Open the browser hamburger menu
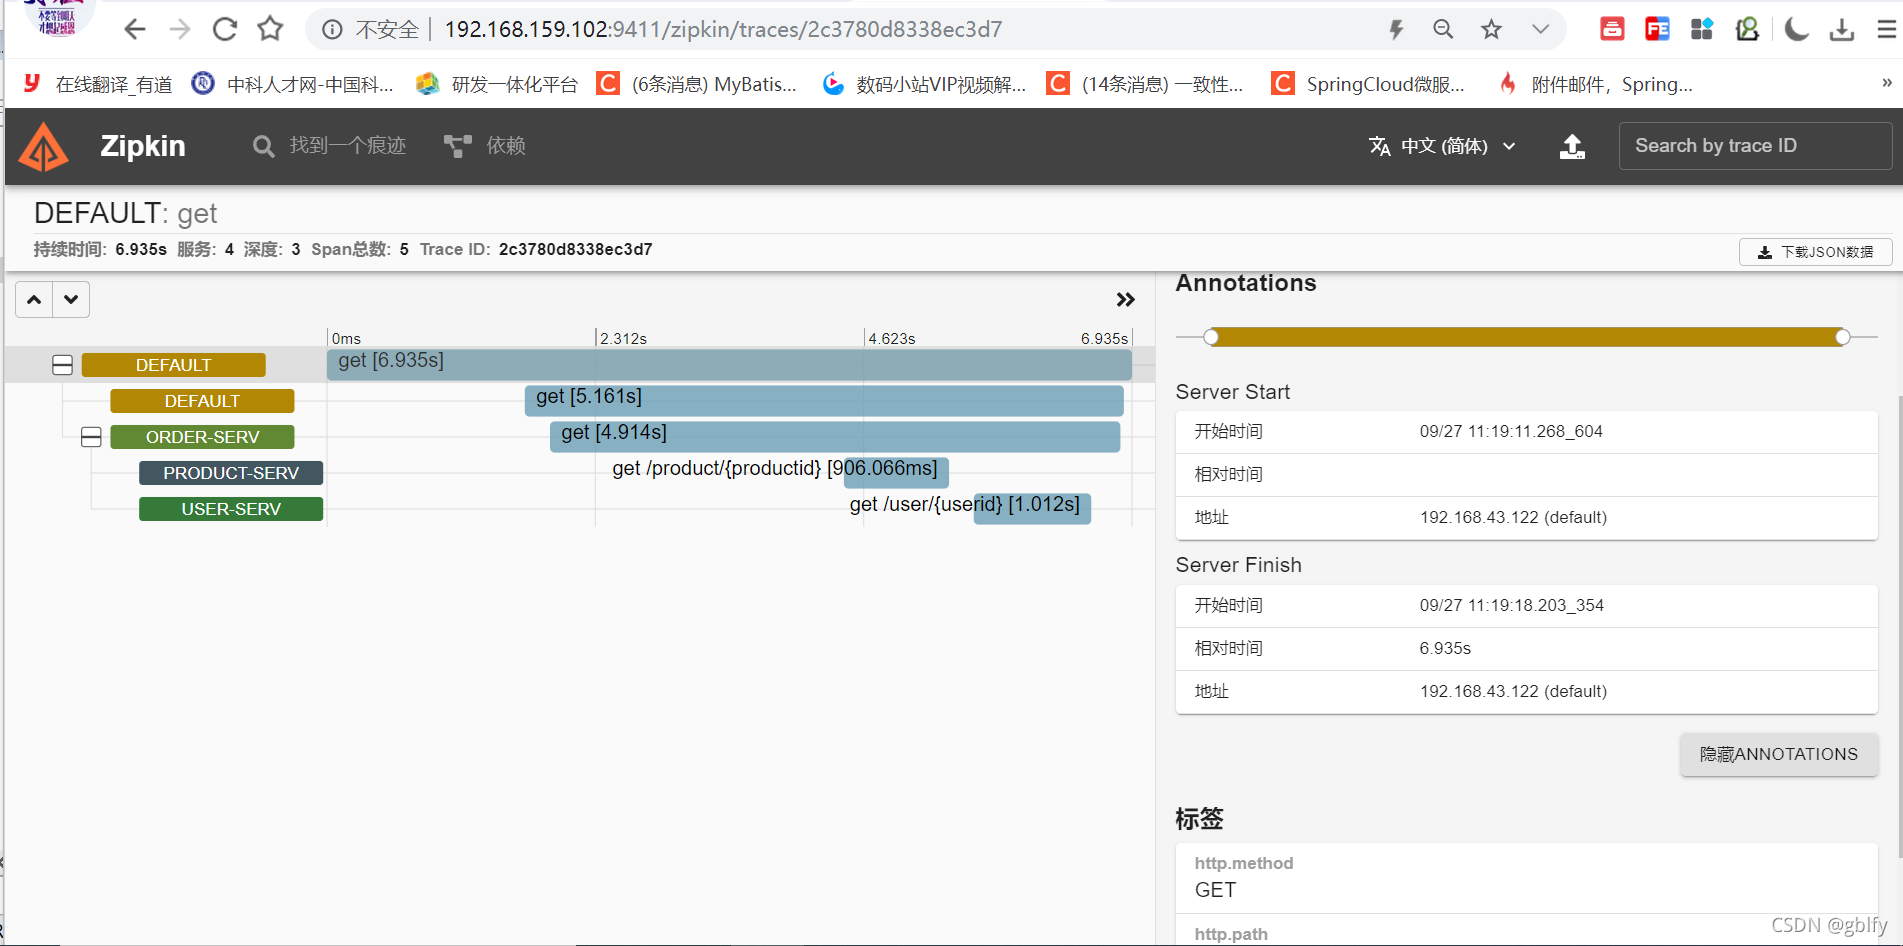1903x946 pixels. click(x=1886, y=30)
